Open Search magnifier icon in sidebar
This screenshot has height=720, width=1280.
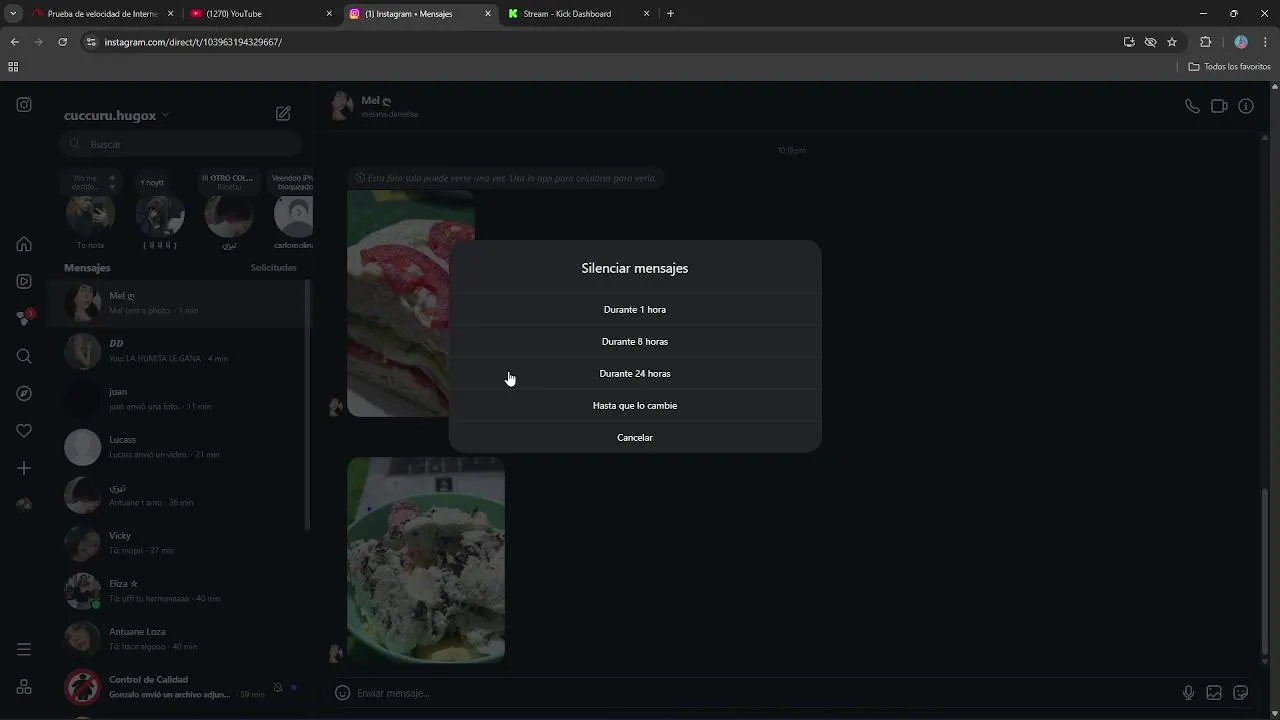24,356
